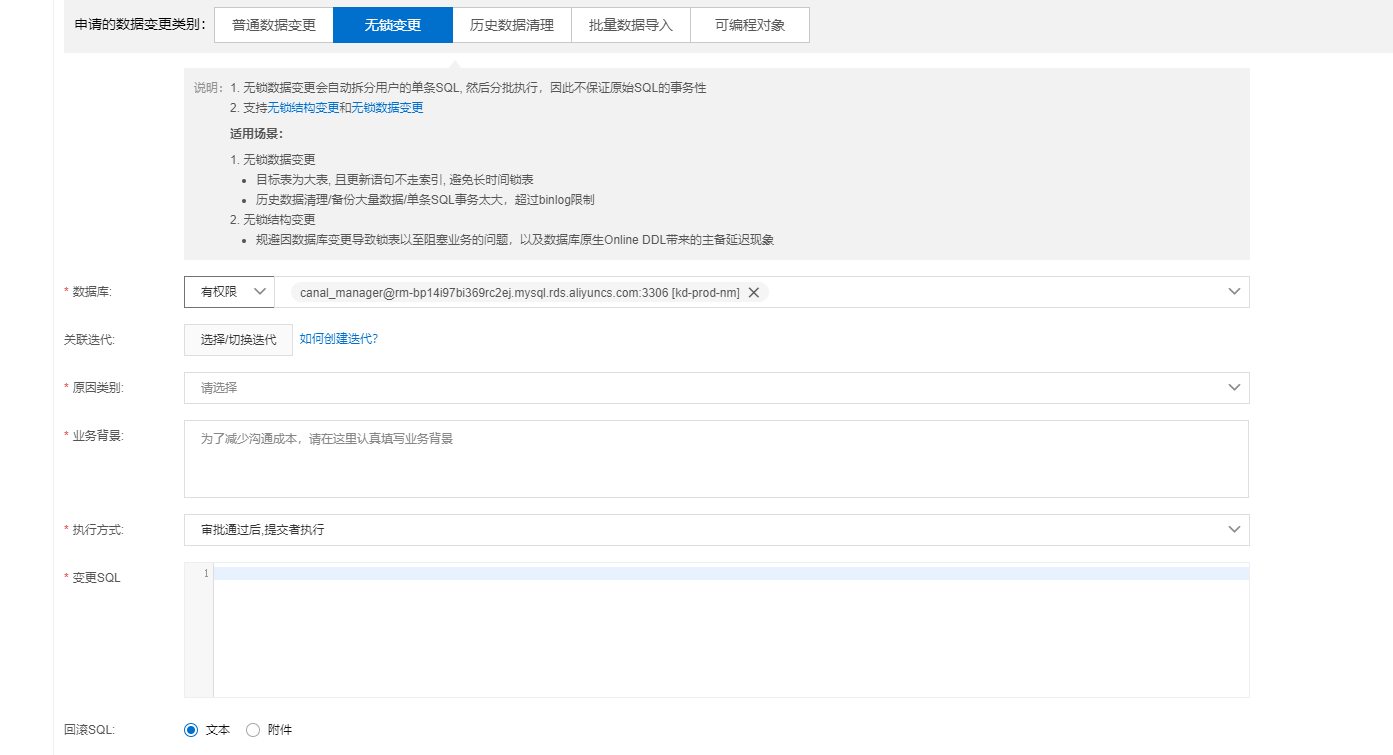Remove the canal_manager database tag
The image size is (1393, 755).
(x=754, y=292)
